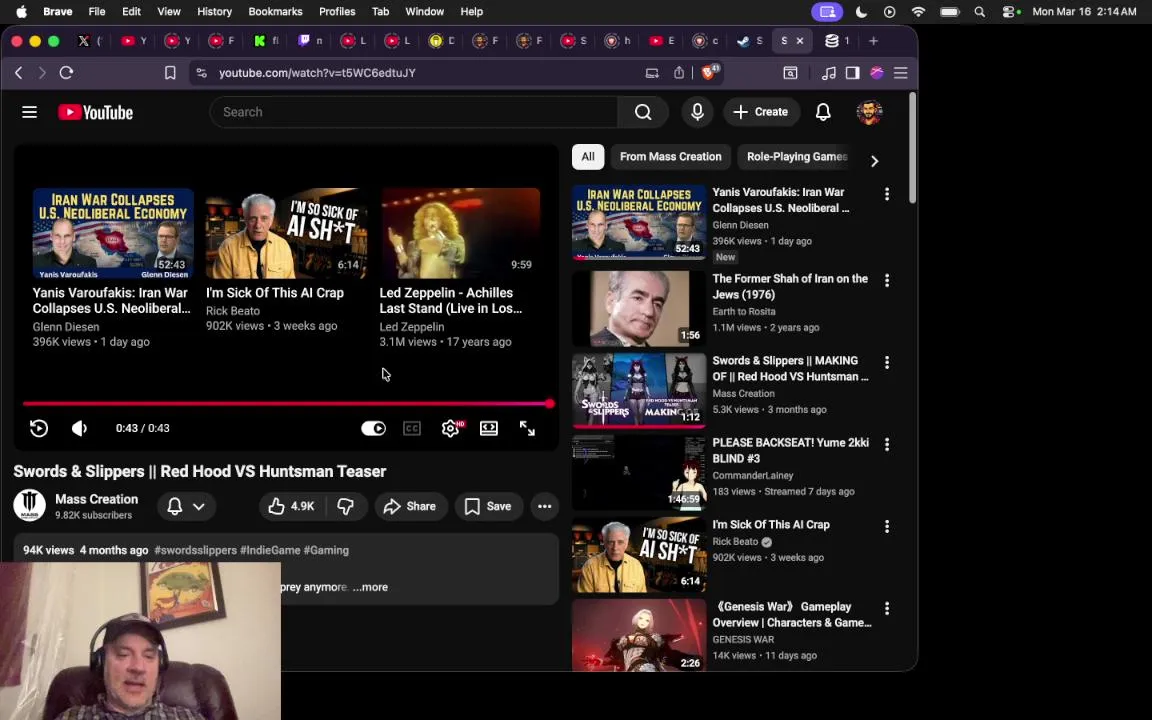Open options for Yanis Varoufakis sidebar video
This screenshot has width=1152, height=720.
pos(887,194)
